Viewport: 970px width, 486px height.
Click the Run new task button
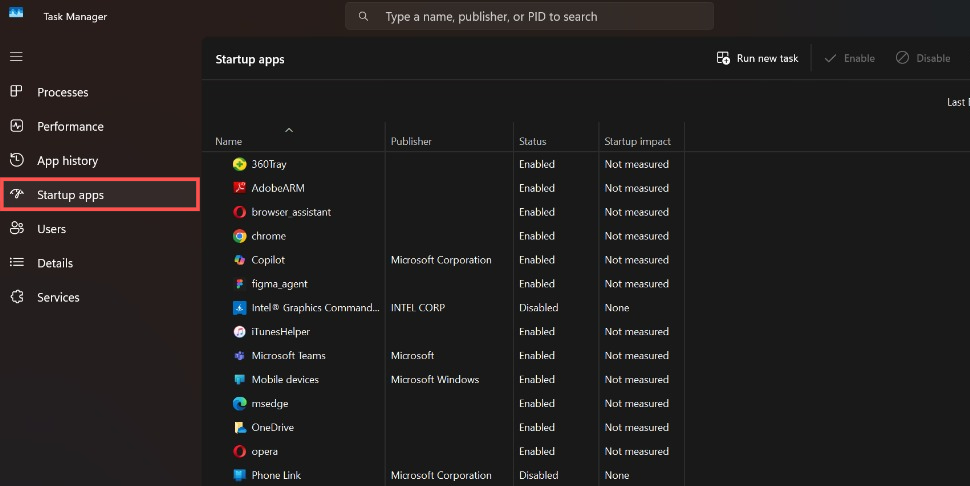click(757, 58)
